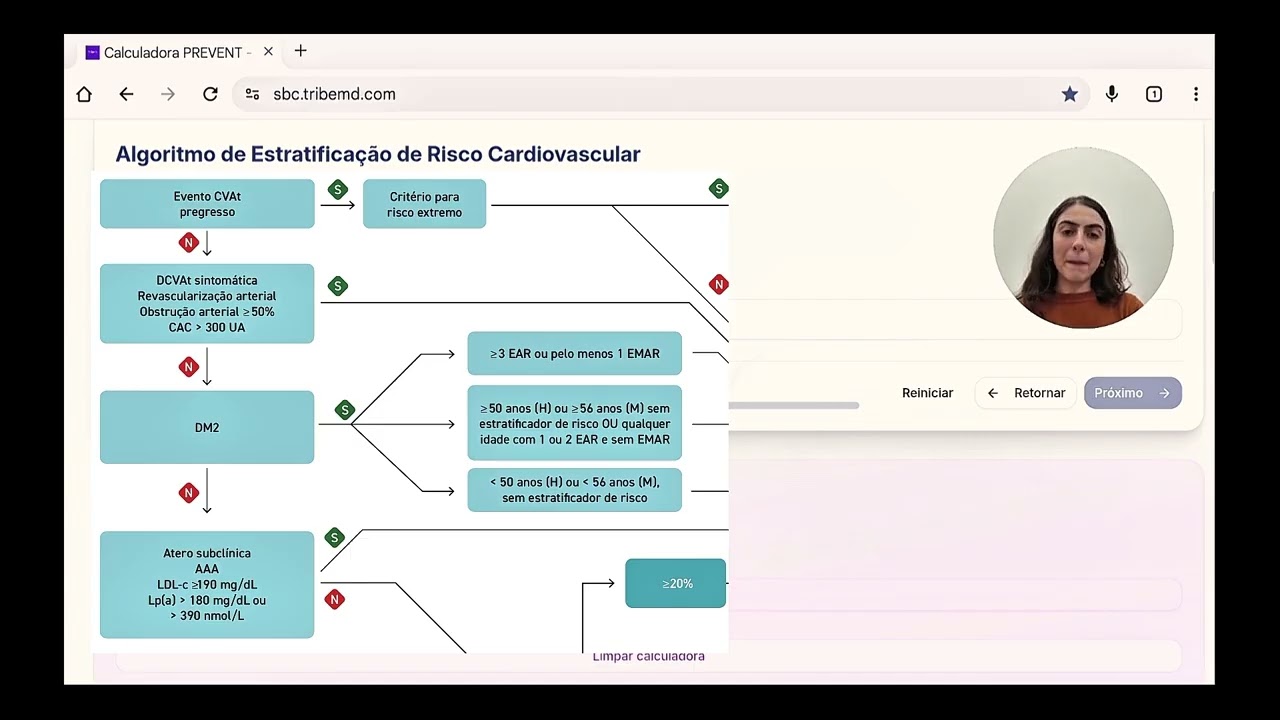Click the bookmark star icon
Image resolution: width=1280 pixels, height=720 pixels.
(x=1070, y=94)
